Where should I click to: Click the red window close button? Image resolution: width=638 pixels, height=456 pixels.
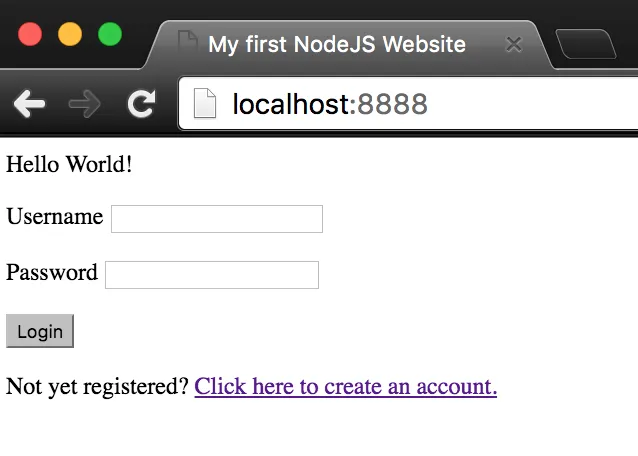pyautogui.click(x=30, y=34)
